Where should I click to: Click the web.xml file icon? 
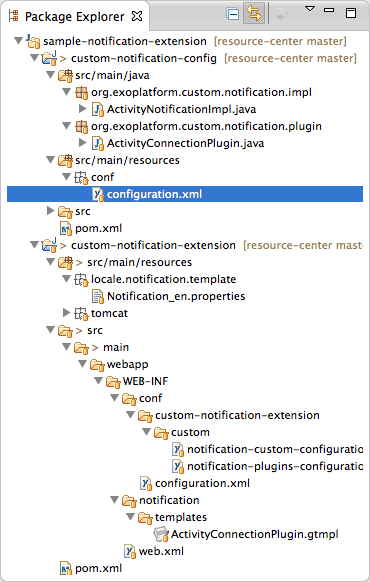pyautogui.click(x=130, y=552)
